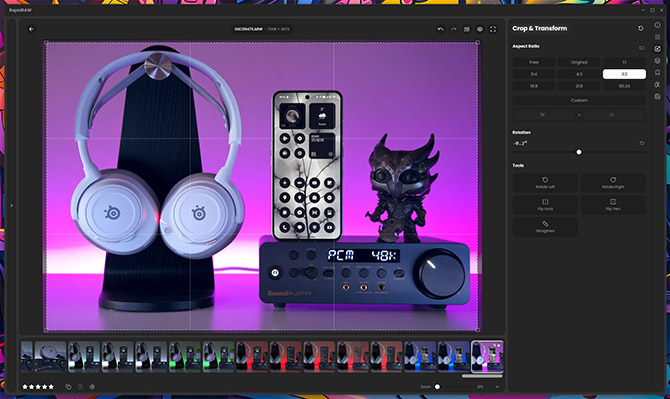The height and width of the screenshot is (399, 670).
Task: Choose the 16:9 aspect ratio
Action: tap(534, 86)
